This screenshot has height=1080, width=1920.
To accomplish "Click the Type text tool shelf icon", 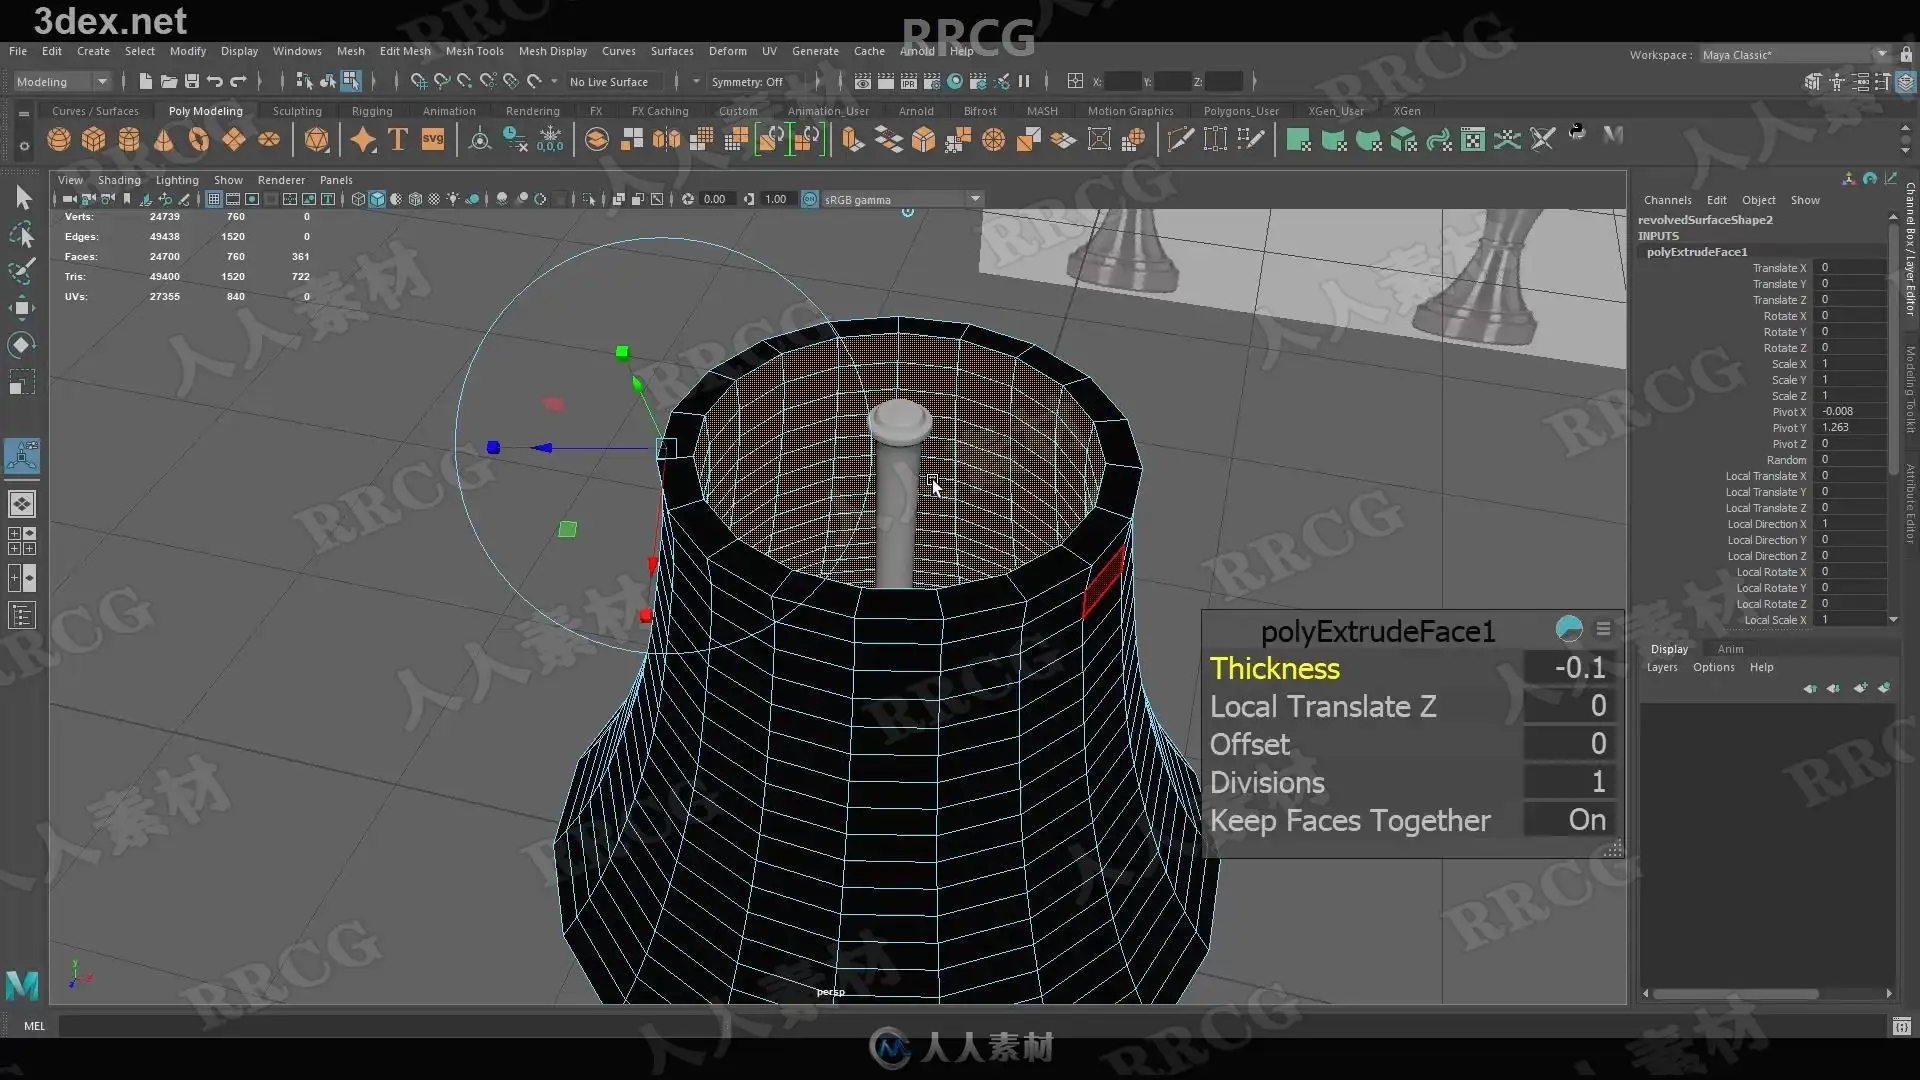I will pos(398,139).
